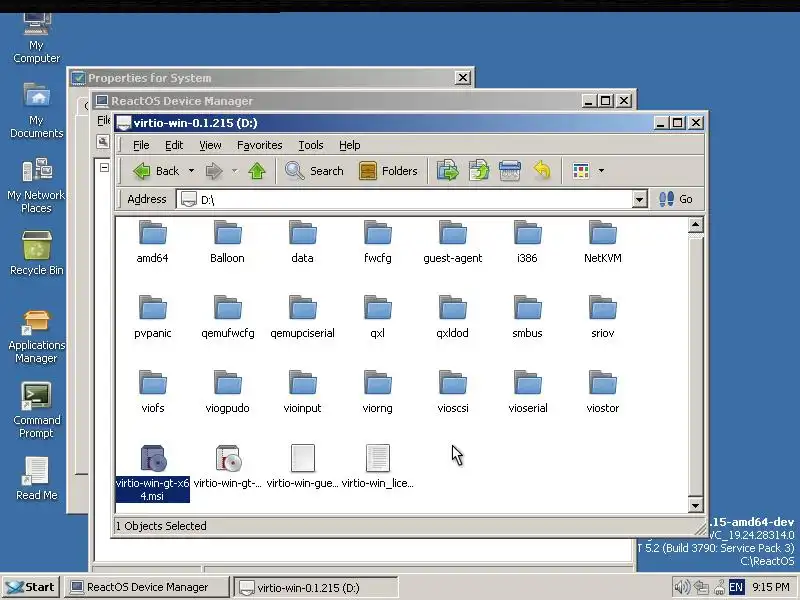Click the EN language indicator
800x600 pixels.
click(736, 587)
